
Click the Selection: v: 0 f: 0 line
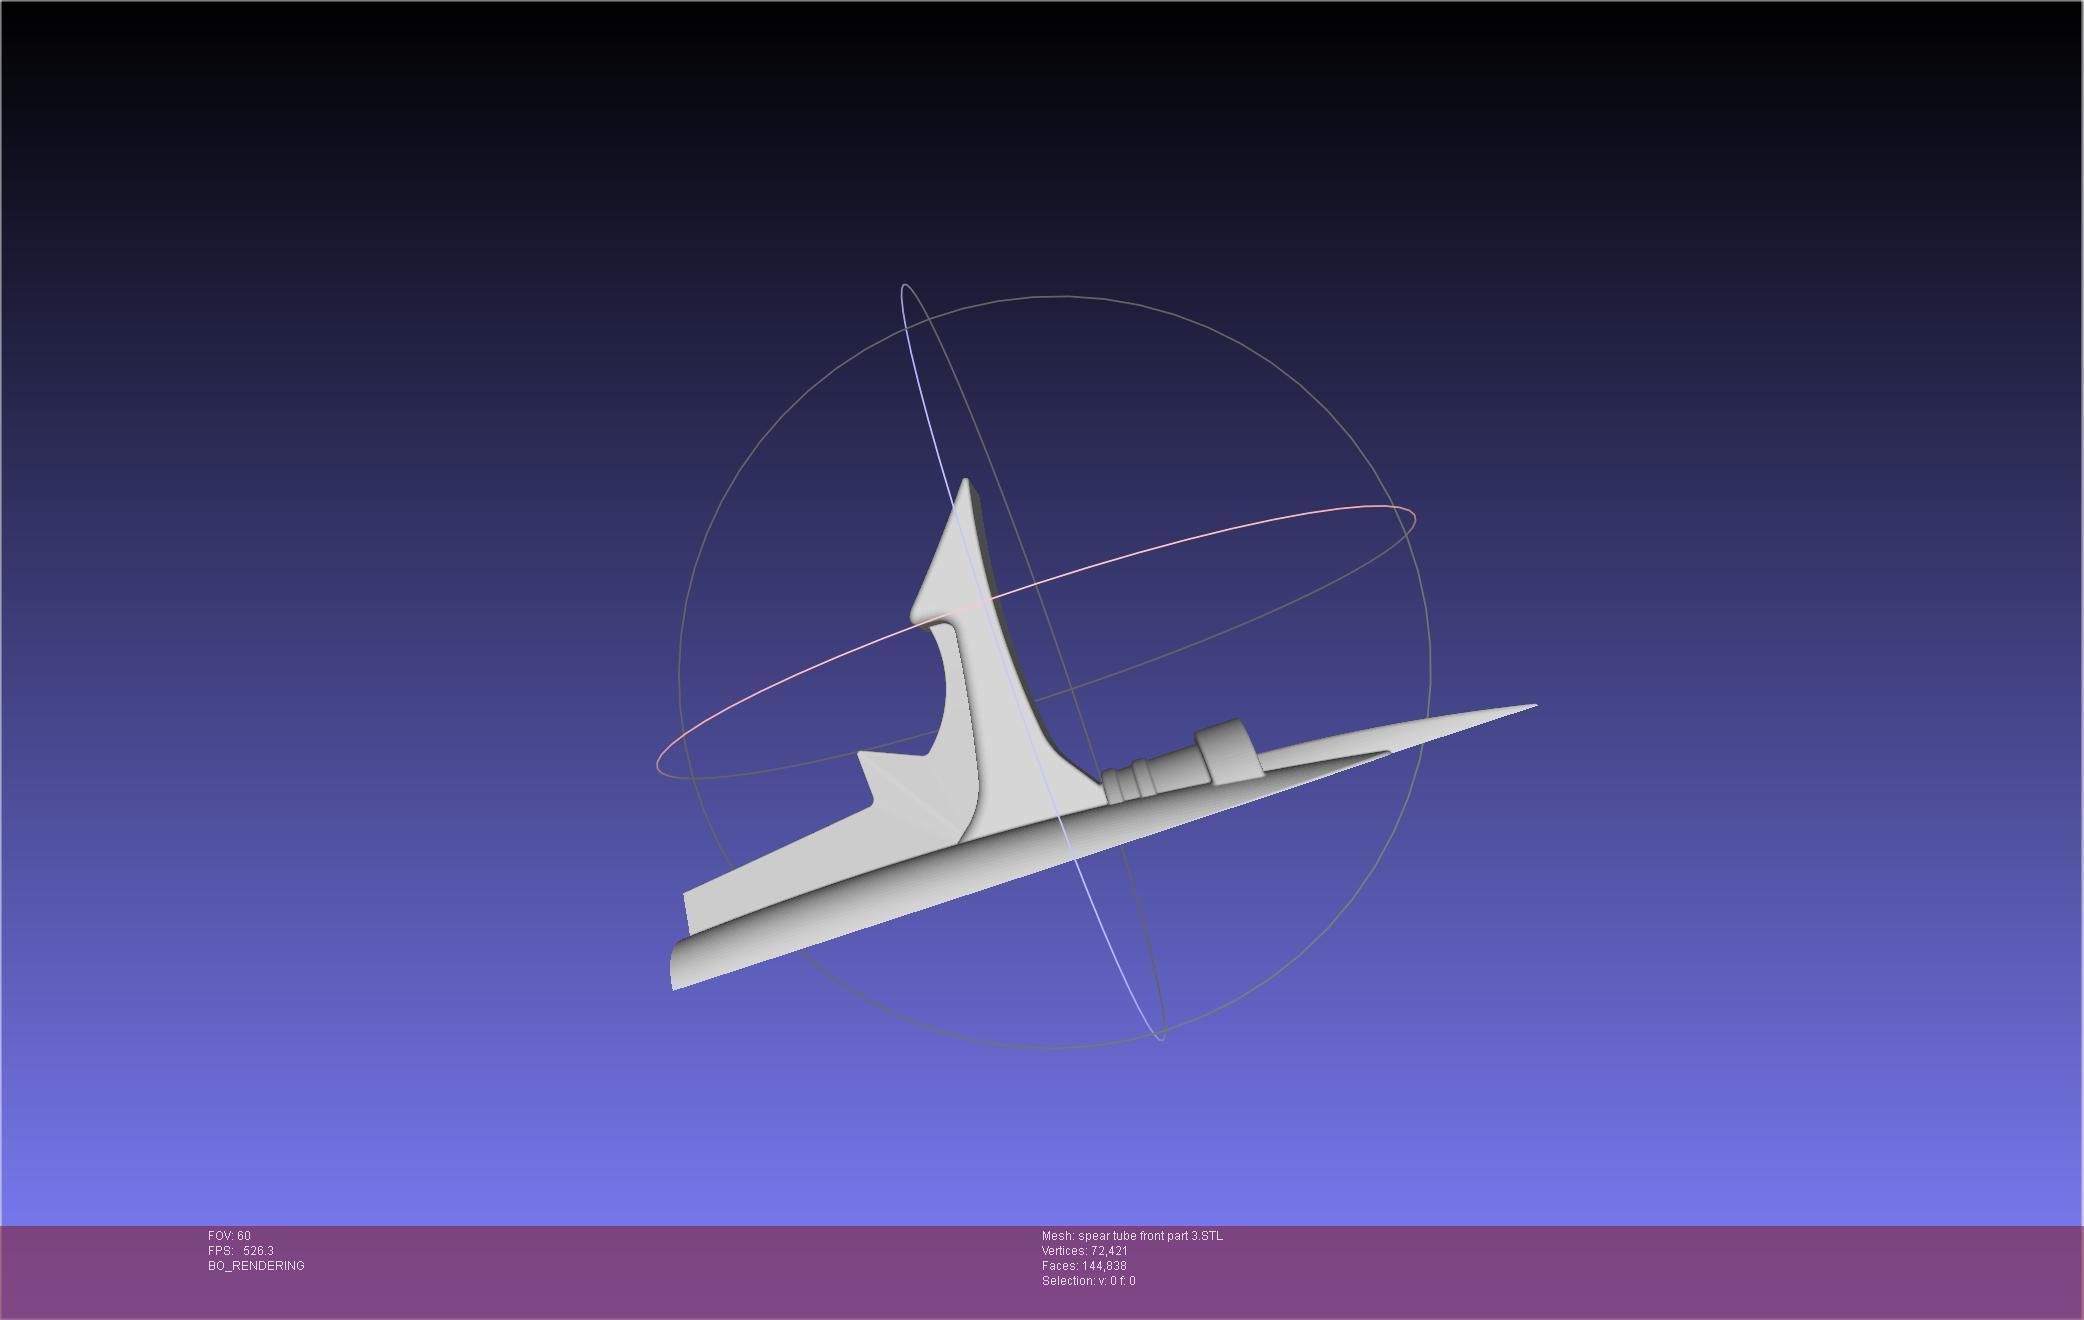(1089, 1281)
